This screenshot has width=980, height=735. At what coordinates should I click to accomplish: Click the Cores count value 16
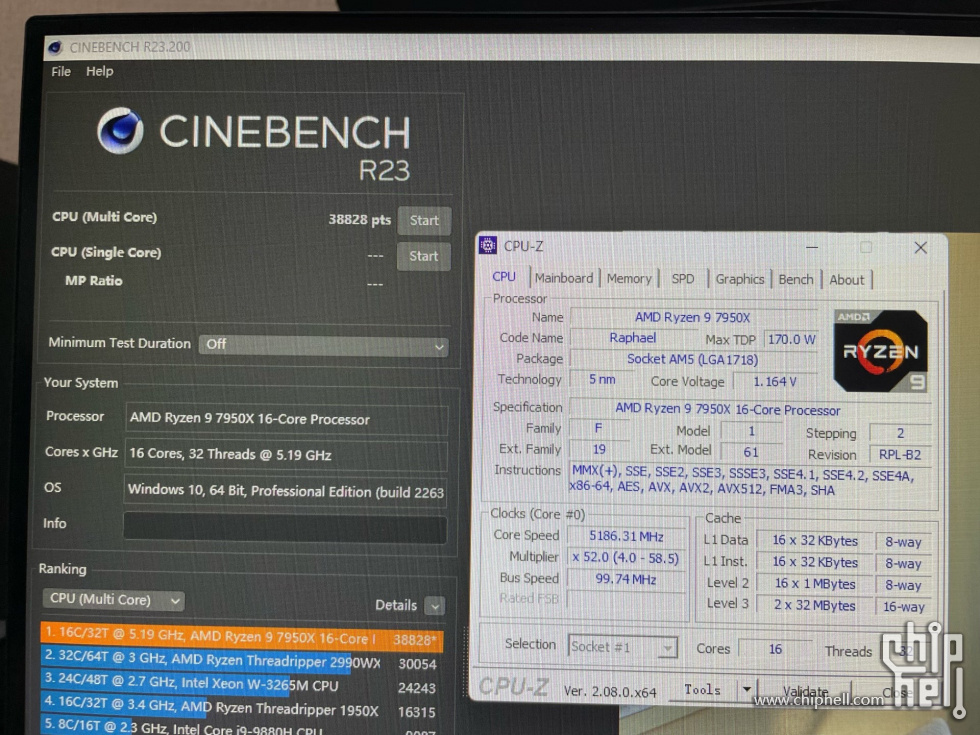point(775,649)
